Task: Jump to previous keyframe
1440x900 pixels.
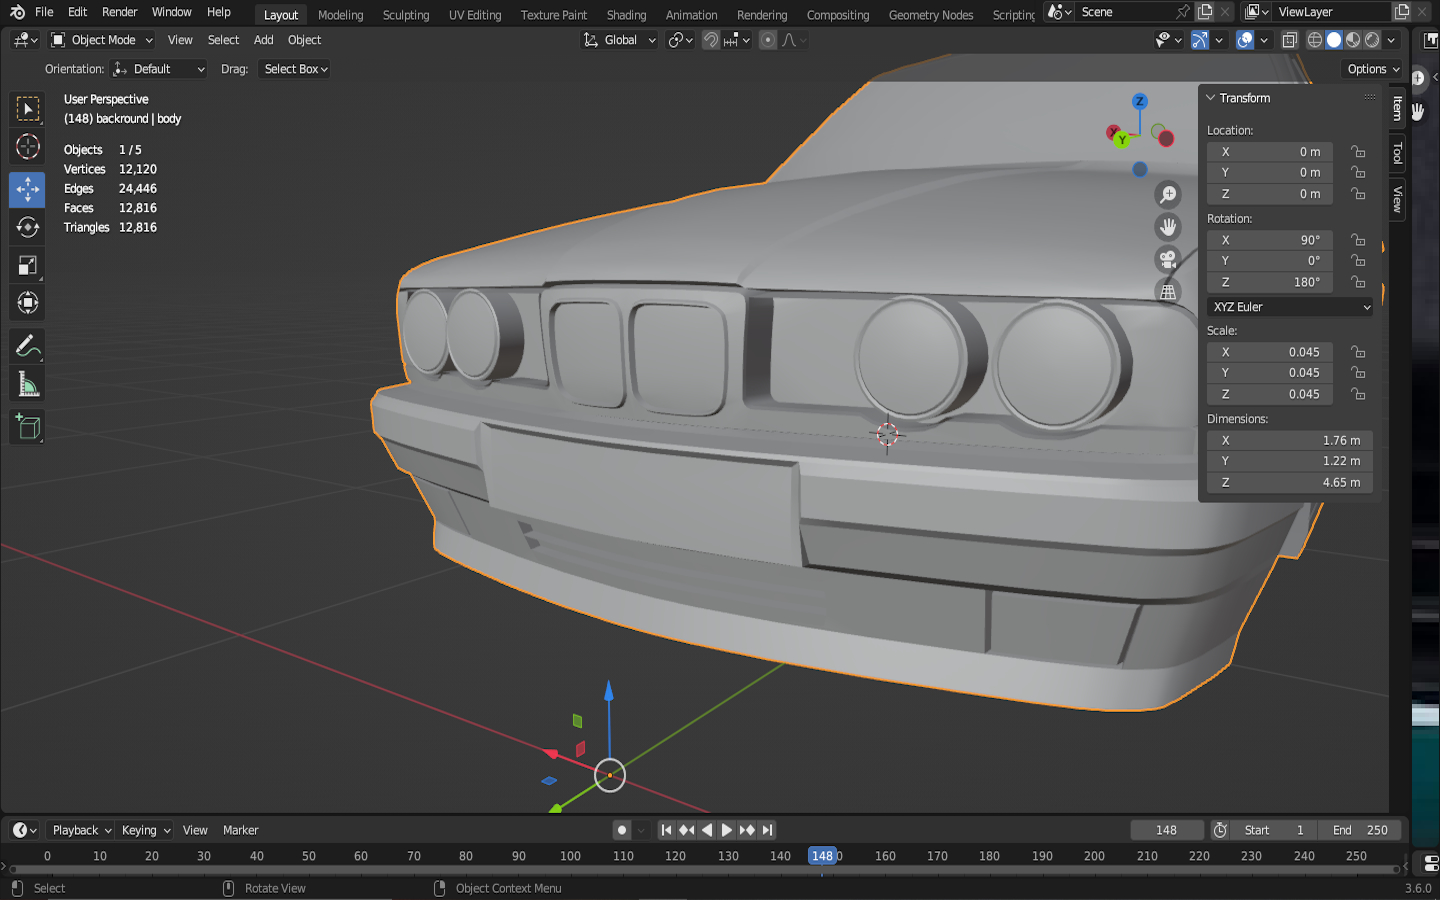Action: [x=686, y=830]
